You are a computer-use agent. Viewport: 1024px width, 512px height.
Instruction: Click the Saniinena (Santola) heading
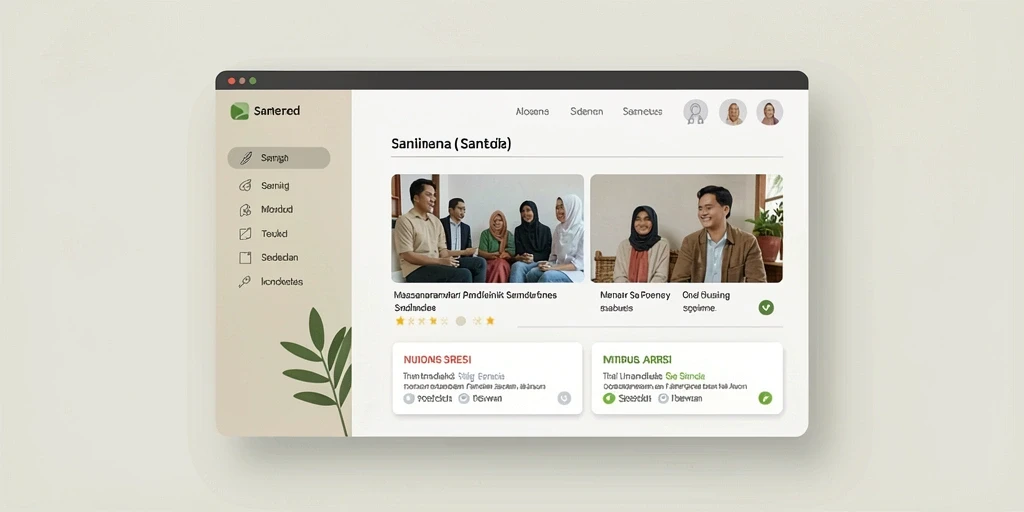point(451,144)
